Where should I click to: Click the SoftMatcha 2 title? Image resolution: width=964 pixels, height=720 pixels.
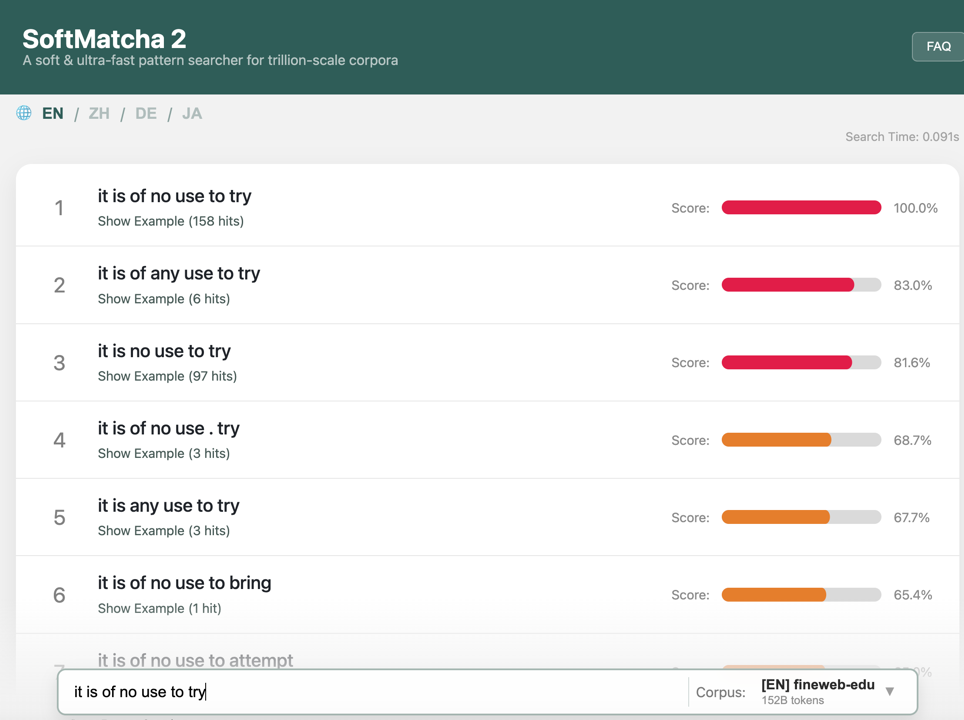coord(105,39)
